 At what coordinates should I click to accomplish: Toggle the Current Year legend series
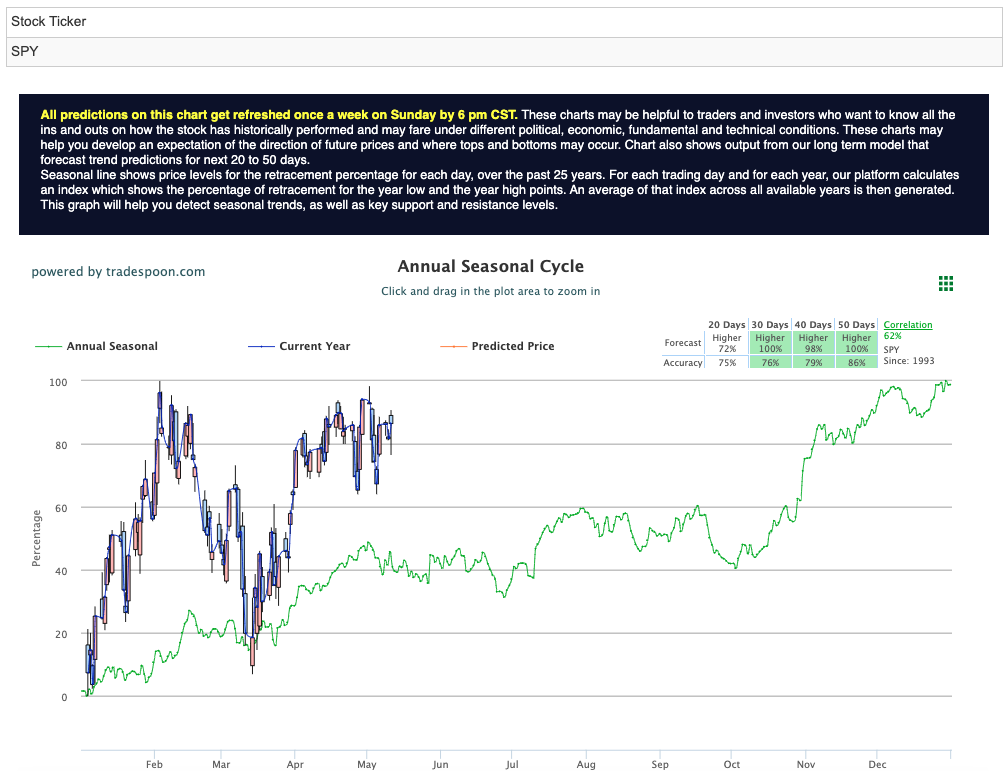click(x=314, y=346)
